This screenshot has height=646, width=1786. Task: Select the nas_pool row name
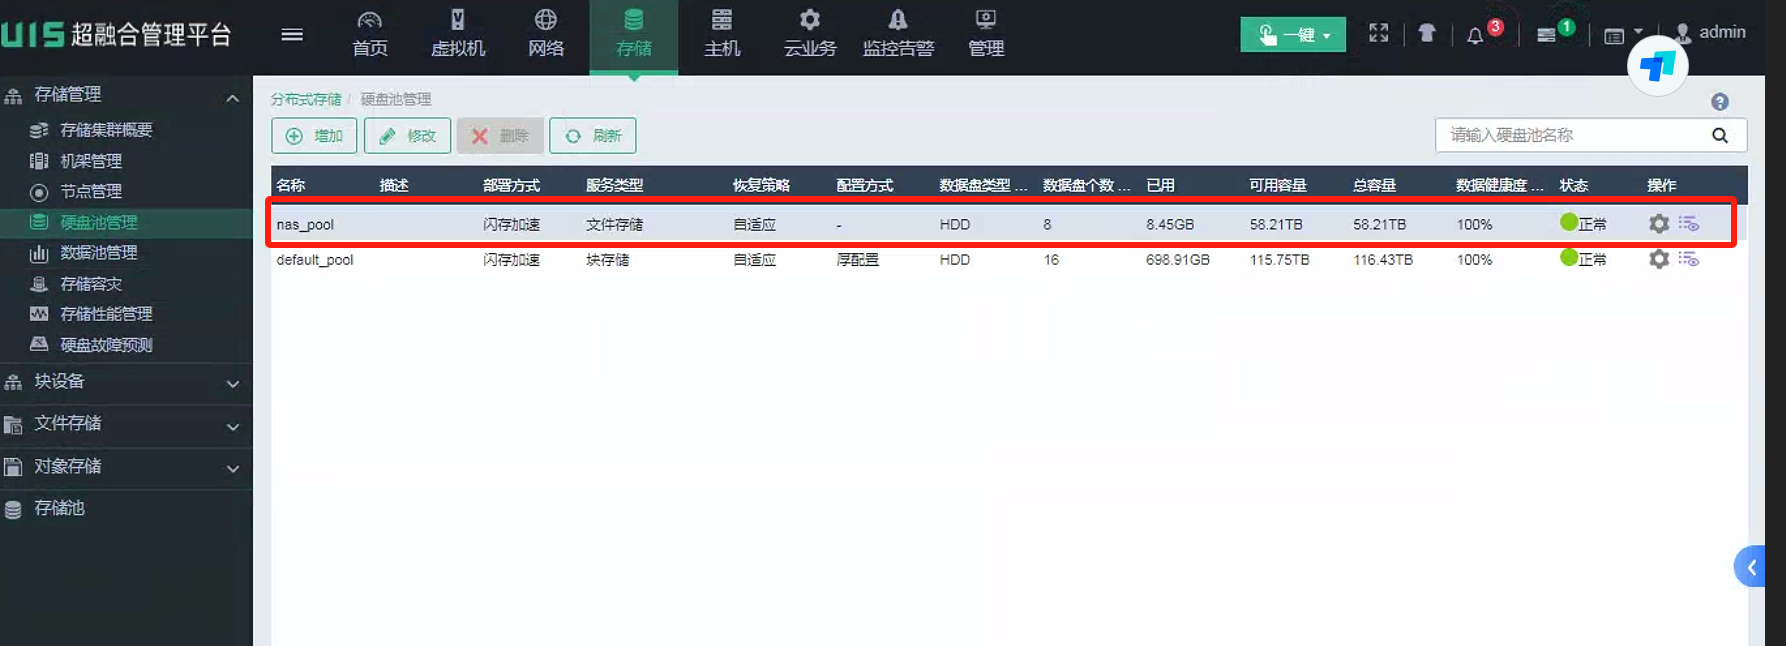[305, 225]
